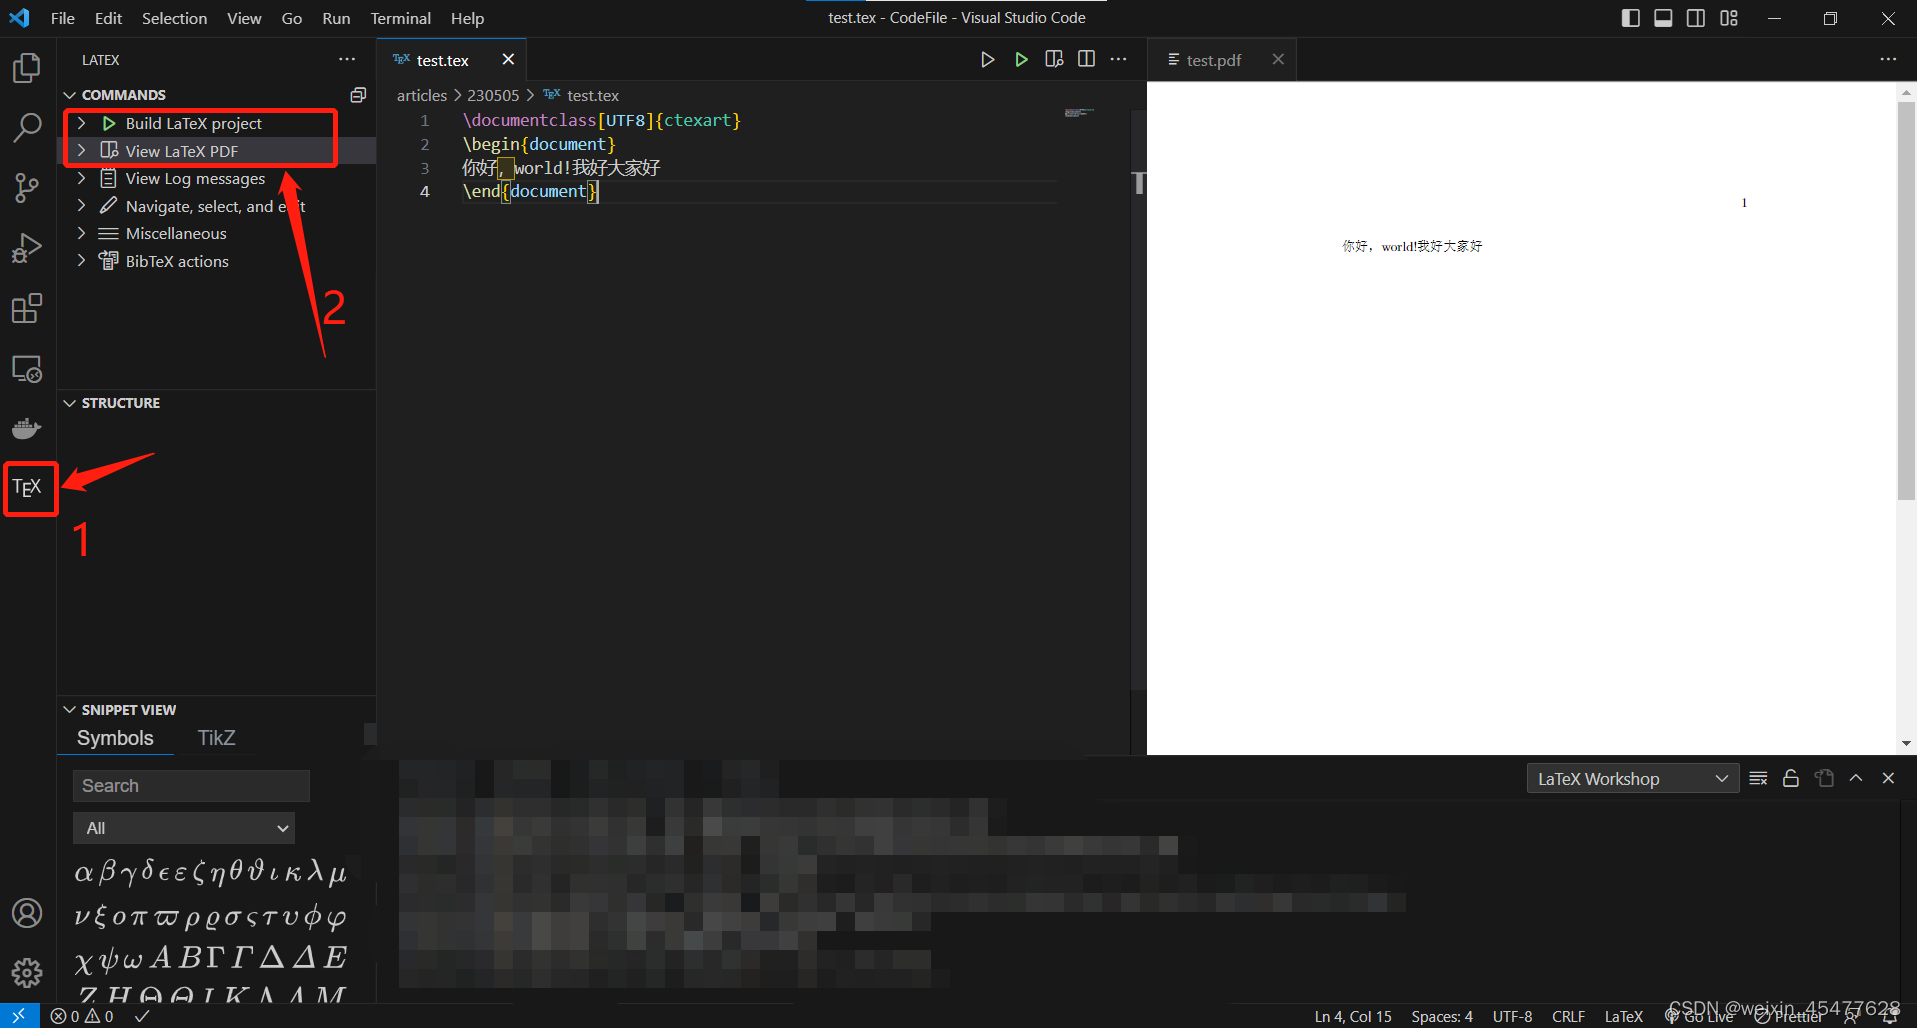Toggle the output panel scroll lock
The width and height of the screenshot is (1917, 1028).
pos(1791,778)
